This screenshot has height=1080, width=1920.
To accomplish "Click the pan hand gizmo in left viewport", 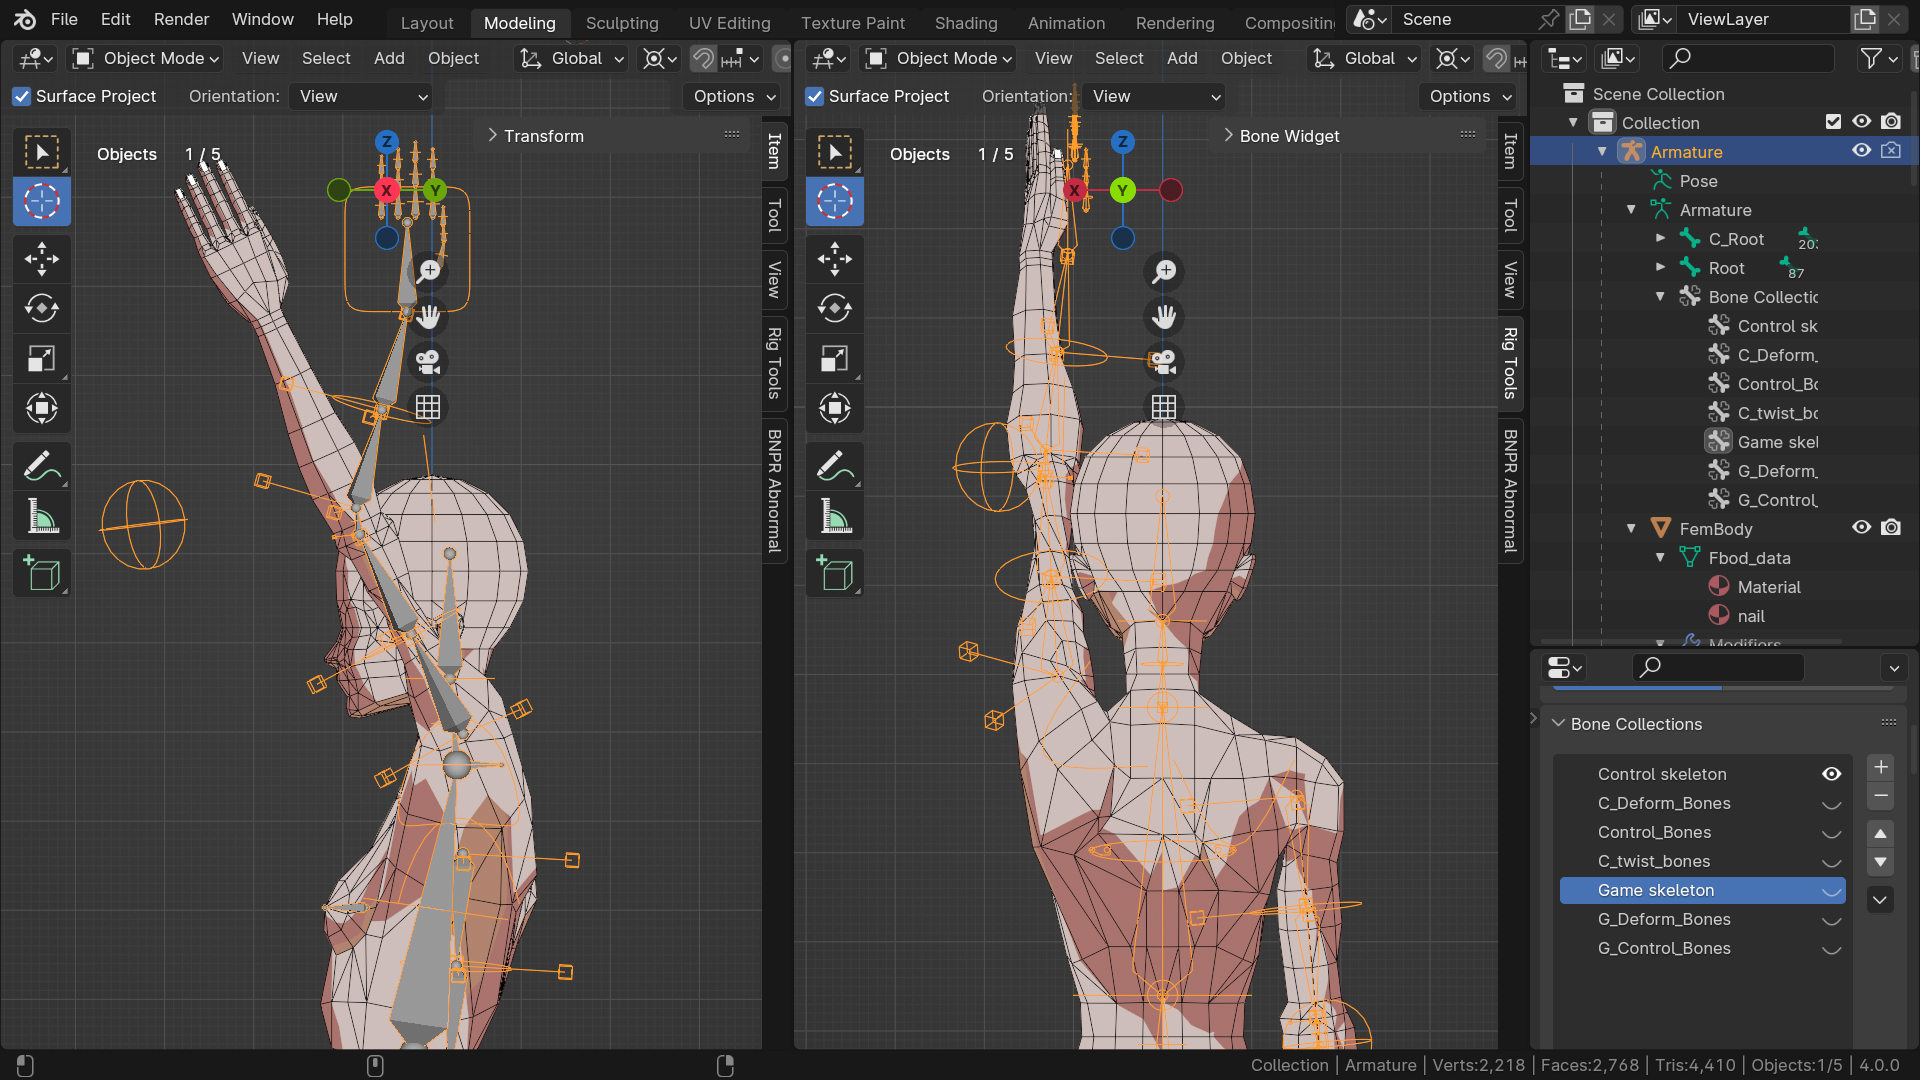I will (x=429, y=317).
